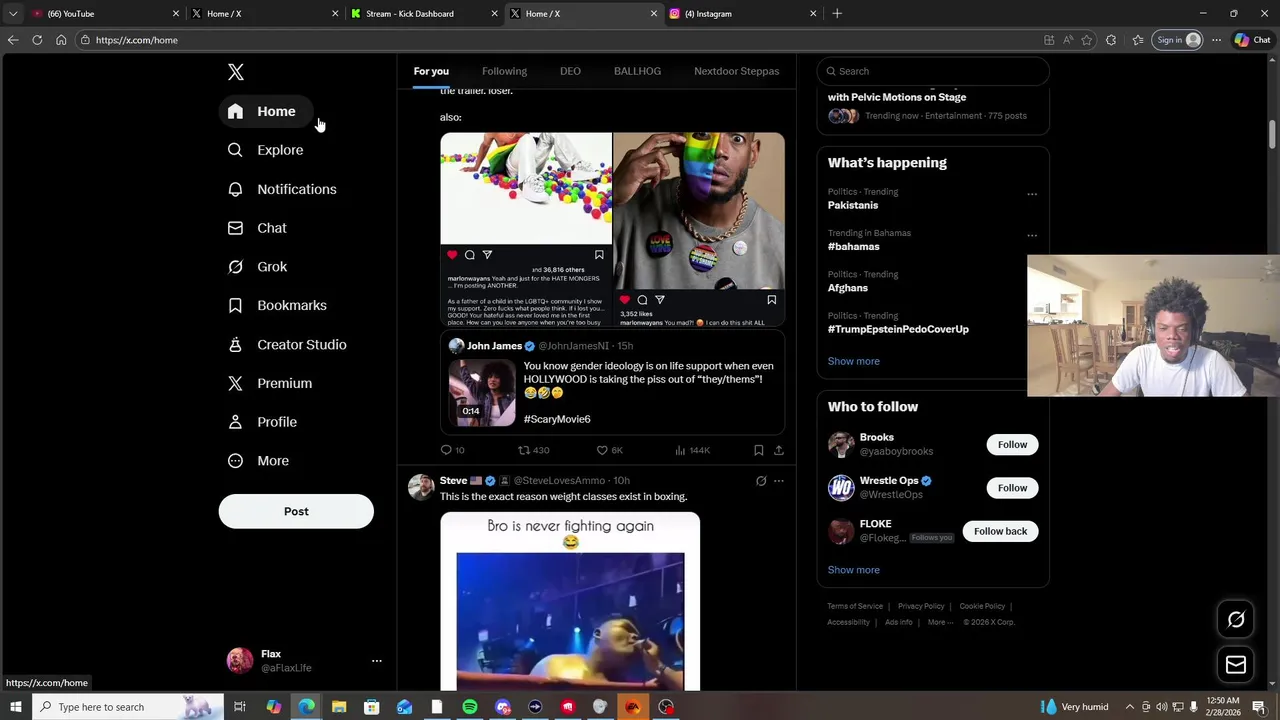Open more options on Steve's post
Viewport: 1280px width, 720px height.
(x=778, y=481)
